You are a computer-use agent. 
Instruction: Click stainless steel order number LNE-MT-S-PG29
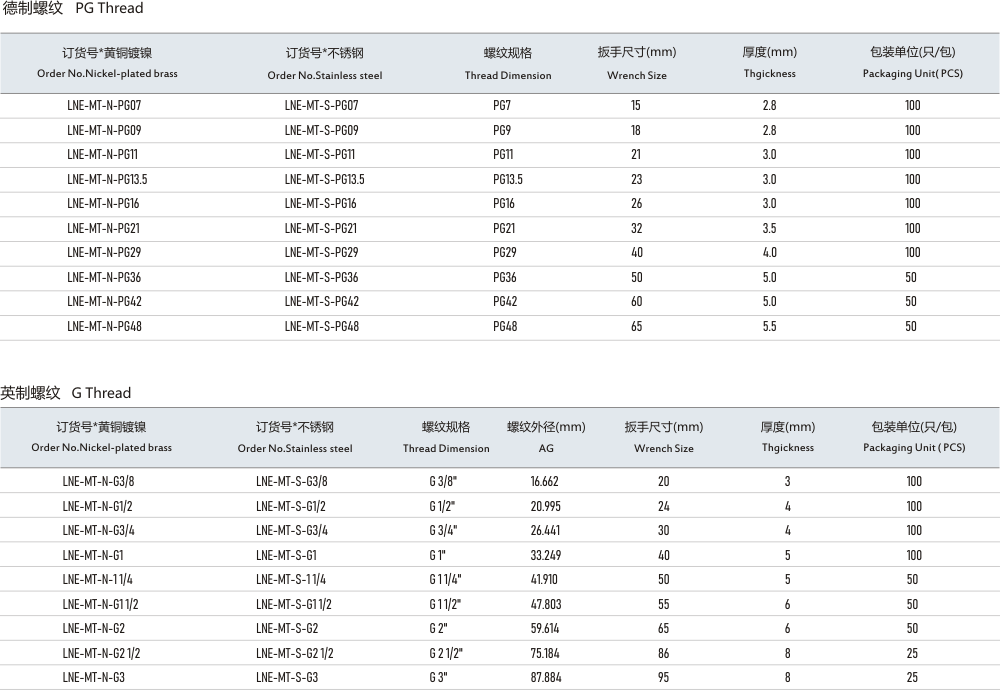[321, 253]
